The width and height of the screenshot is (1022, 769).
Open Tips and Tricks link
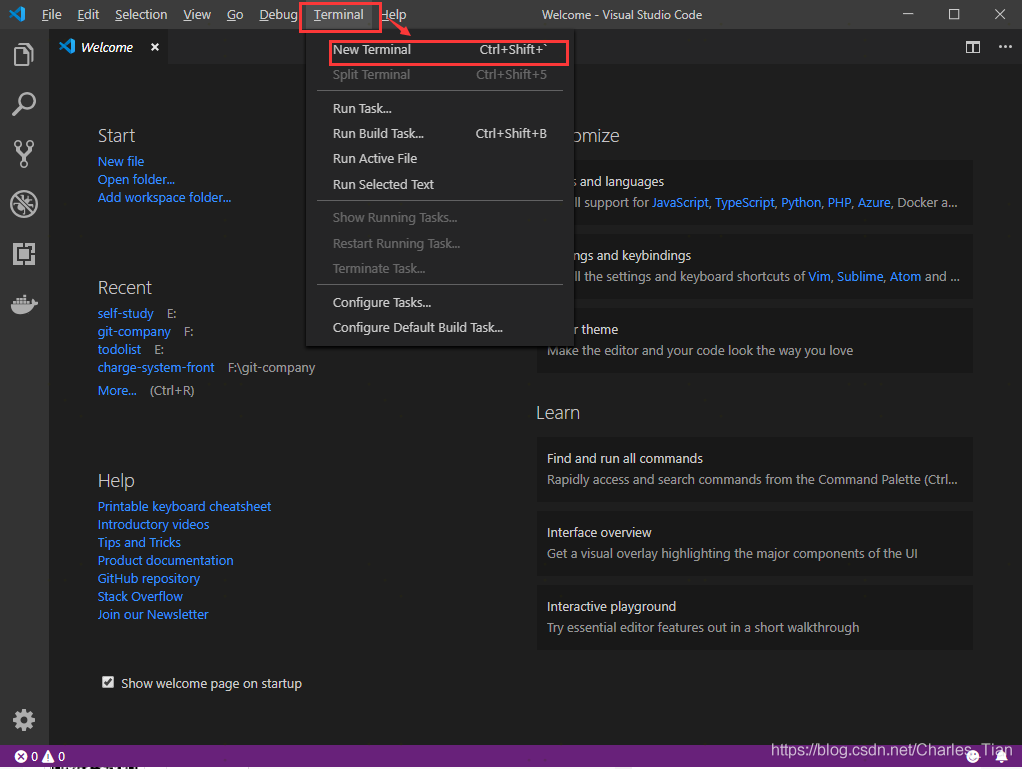139,542
